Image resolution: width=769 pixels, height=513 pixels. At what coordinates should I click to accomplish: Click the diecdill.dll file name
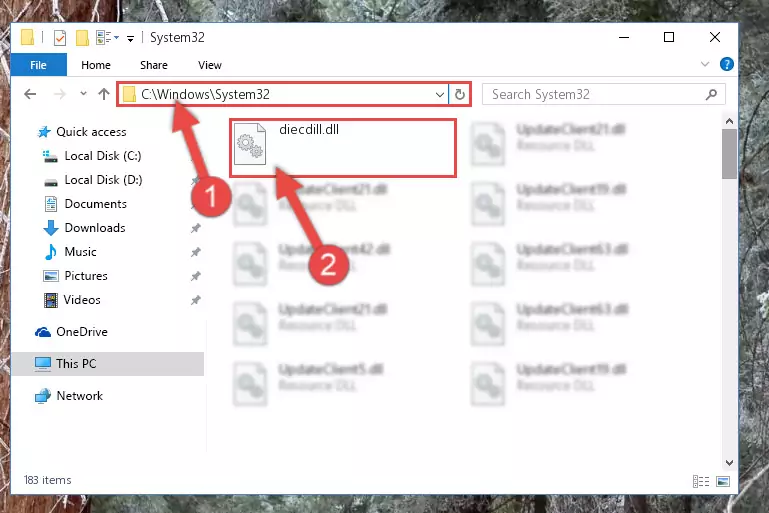pyautogui.click(x=309, y=129)
